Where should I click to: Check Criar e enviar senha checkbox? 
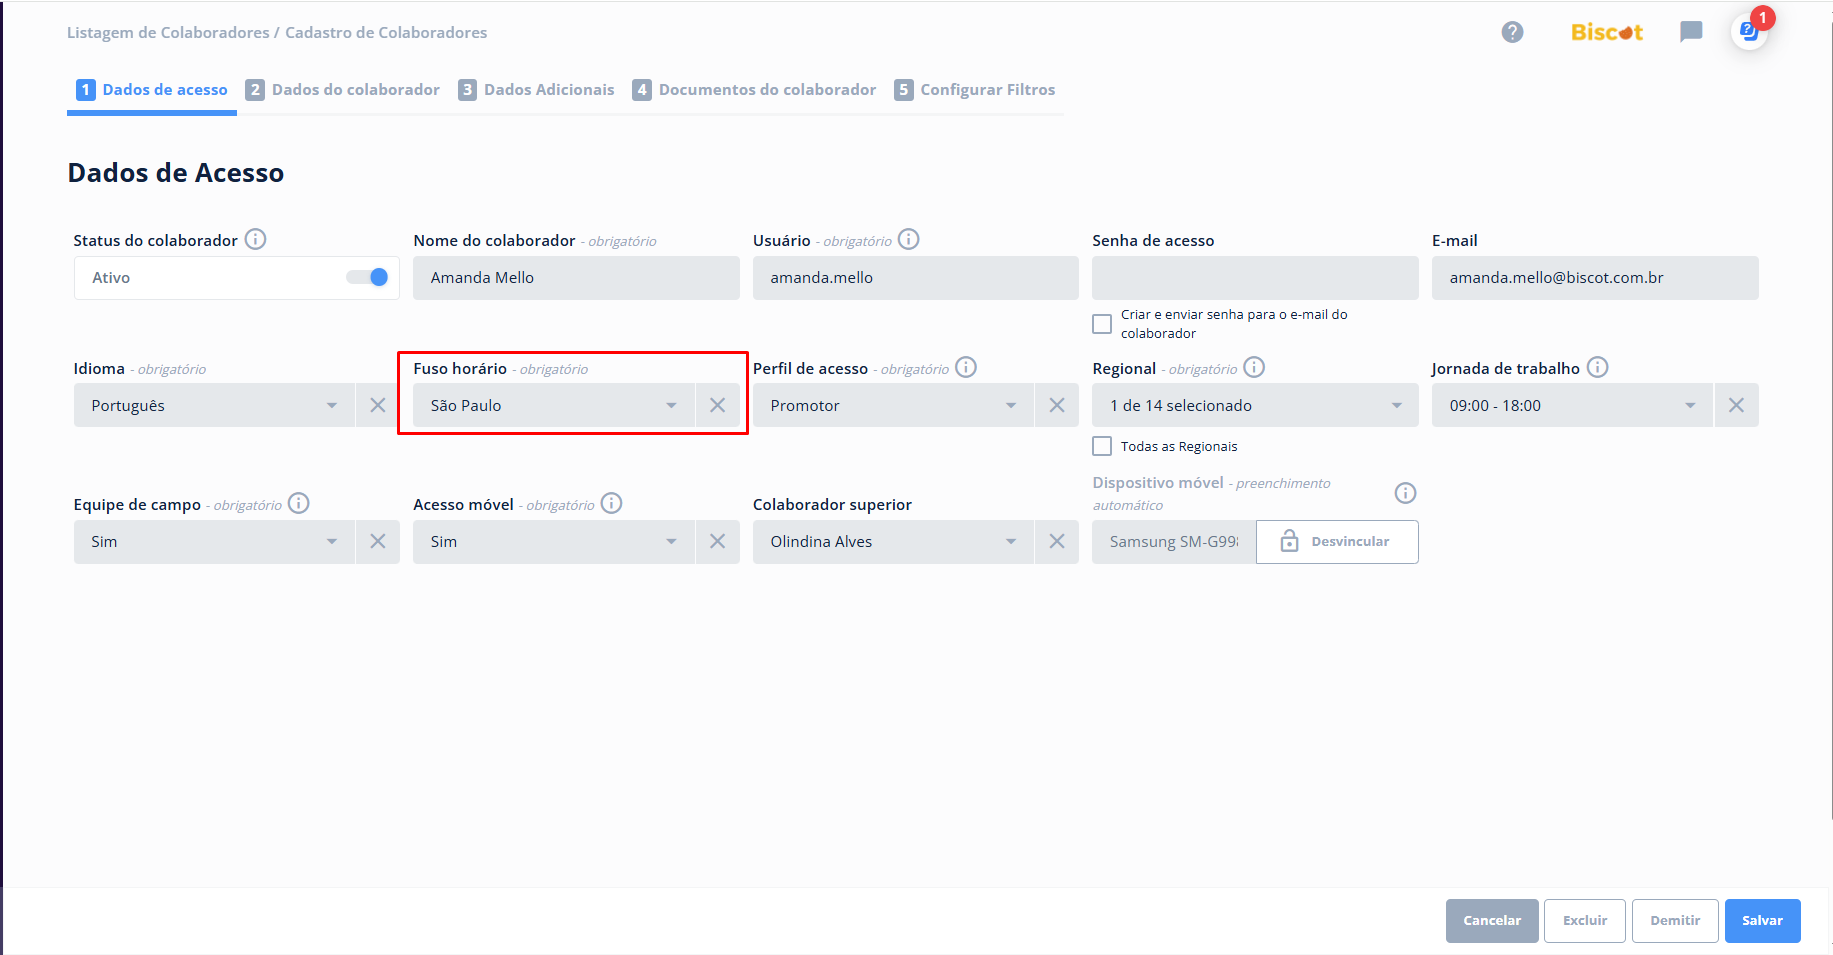pyautogui.click(x=1102, y=324)
